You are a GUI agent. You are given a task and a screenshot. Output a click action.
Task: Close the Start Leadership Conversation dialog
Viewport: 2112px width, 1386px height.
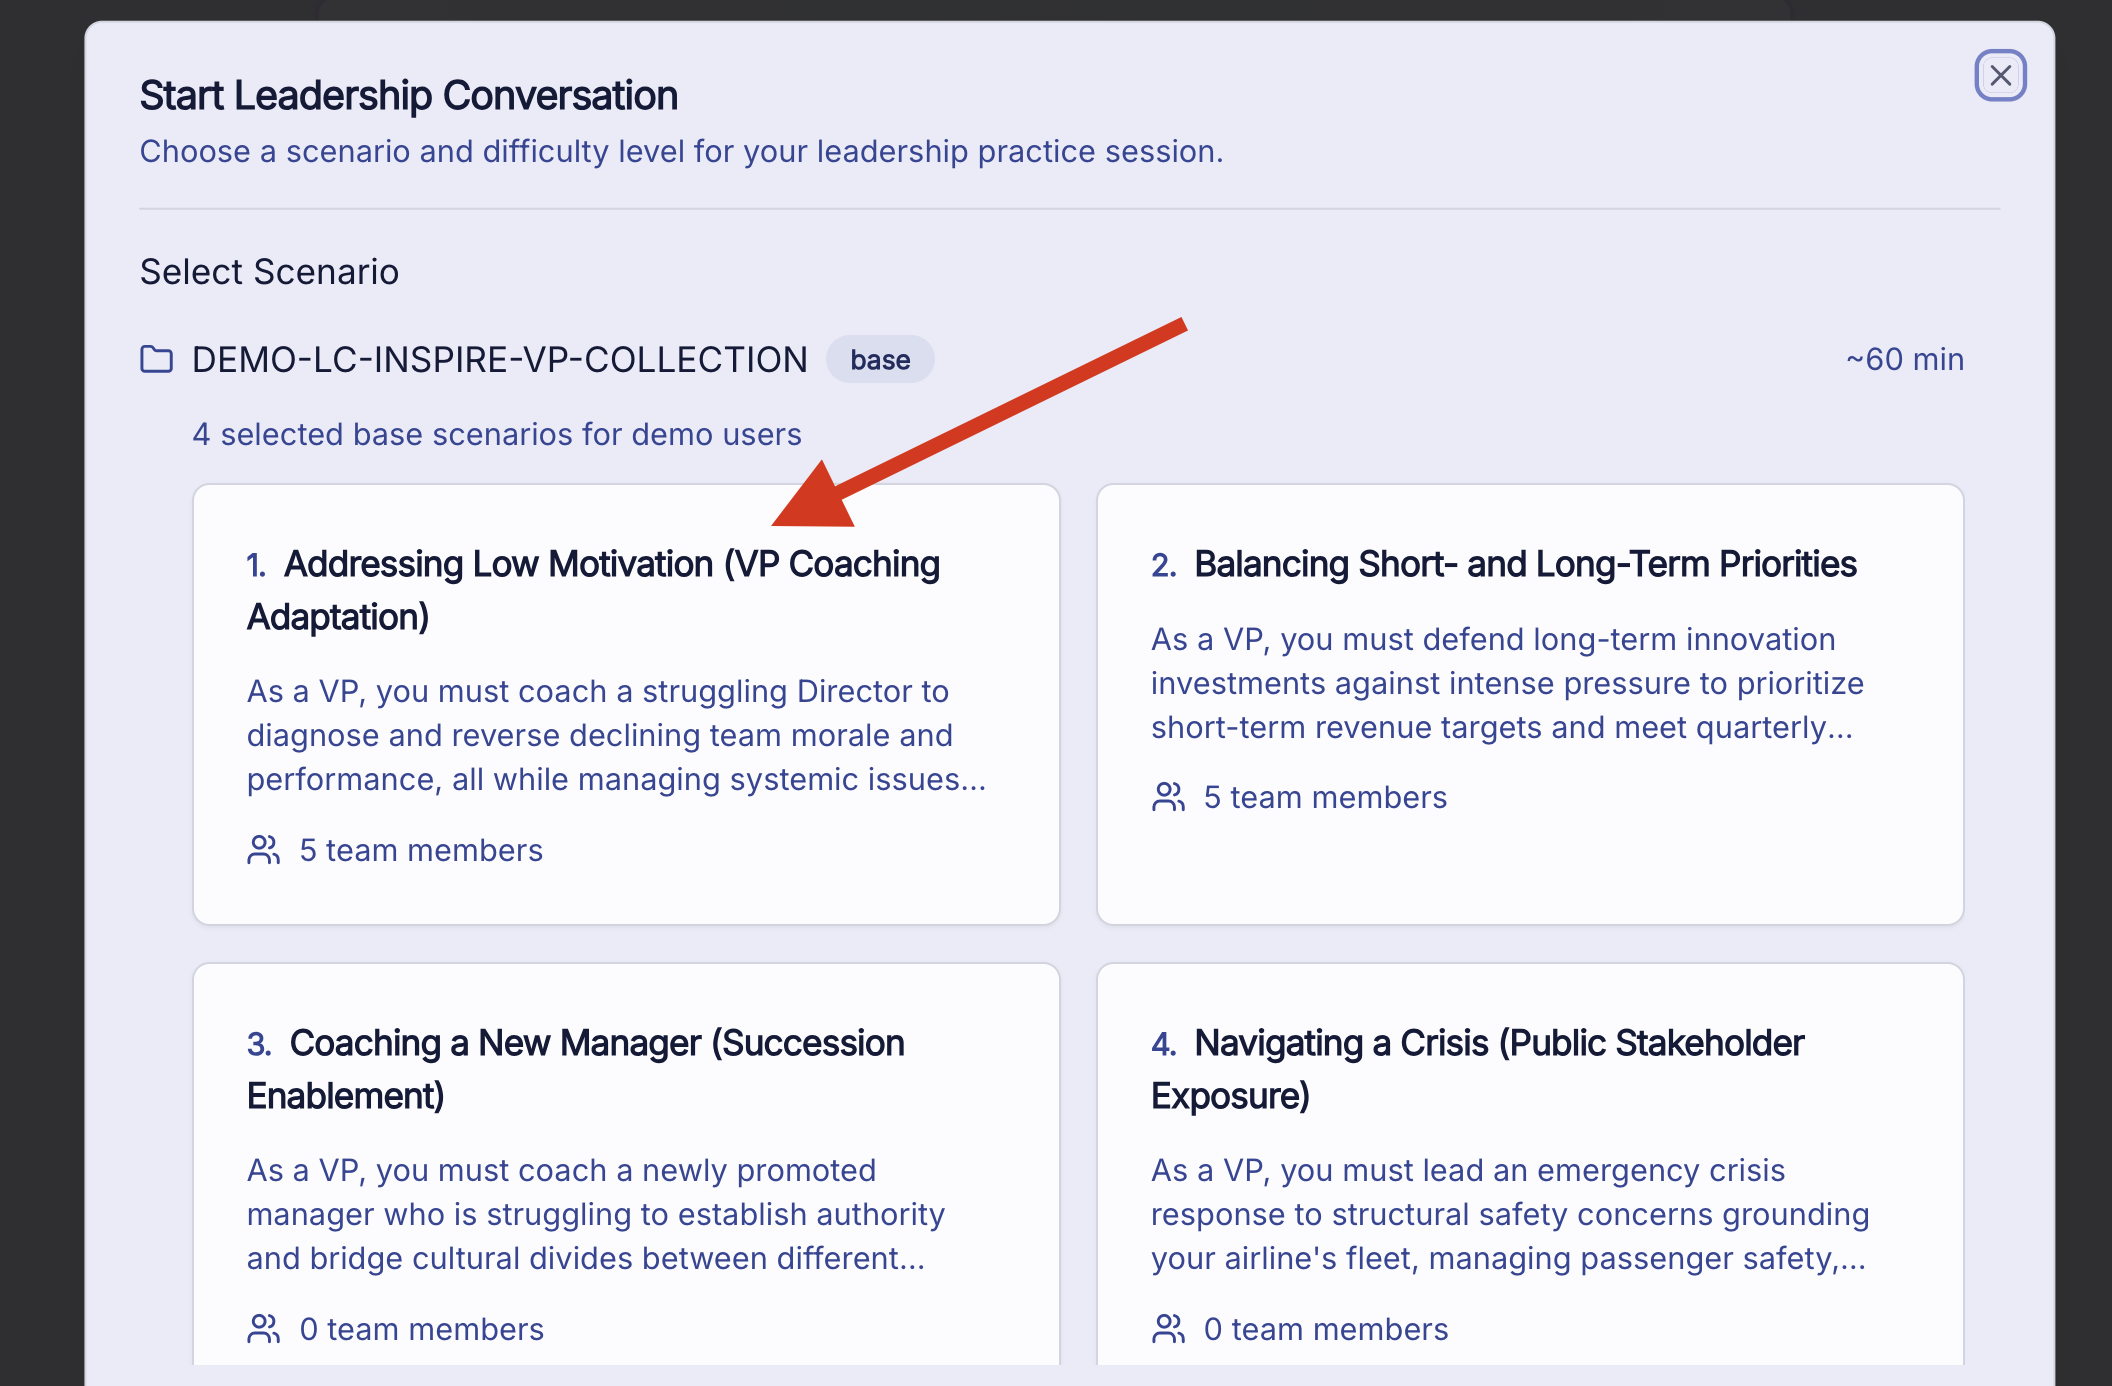coord(2000,76)
